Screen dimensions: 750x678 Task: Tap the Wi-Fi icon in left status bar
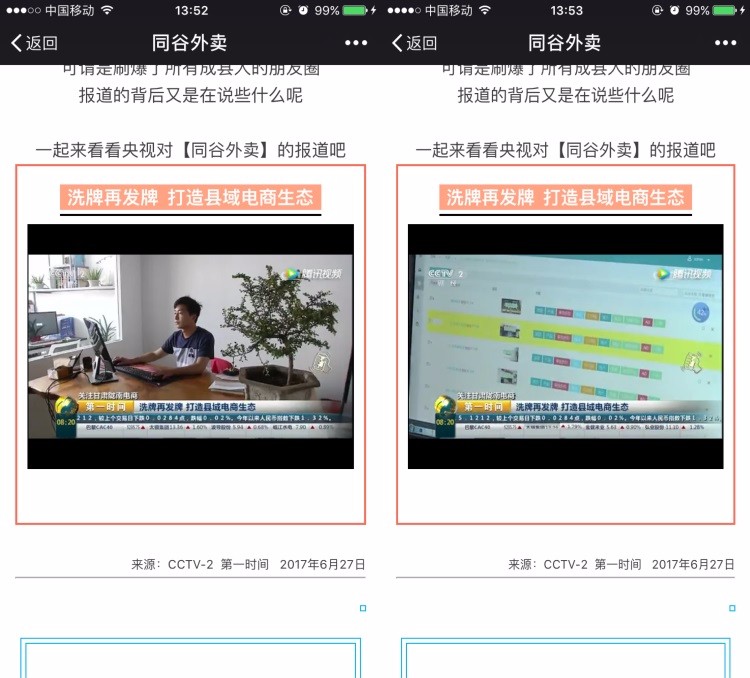point(107,10)
